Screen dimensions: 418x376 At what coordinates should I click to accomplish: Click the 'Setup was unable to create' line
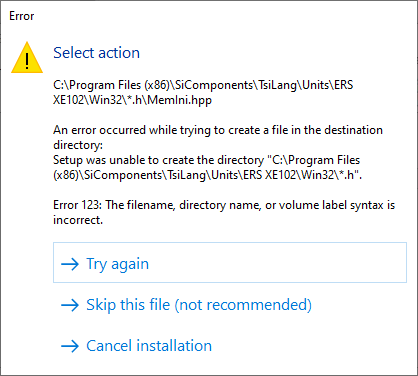pos(207,160)
